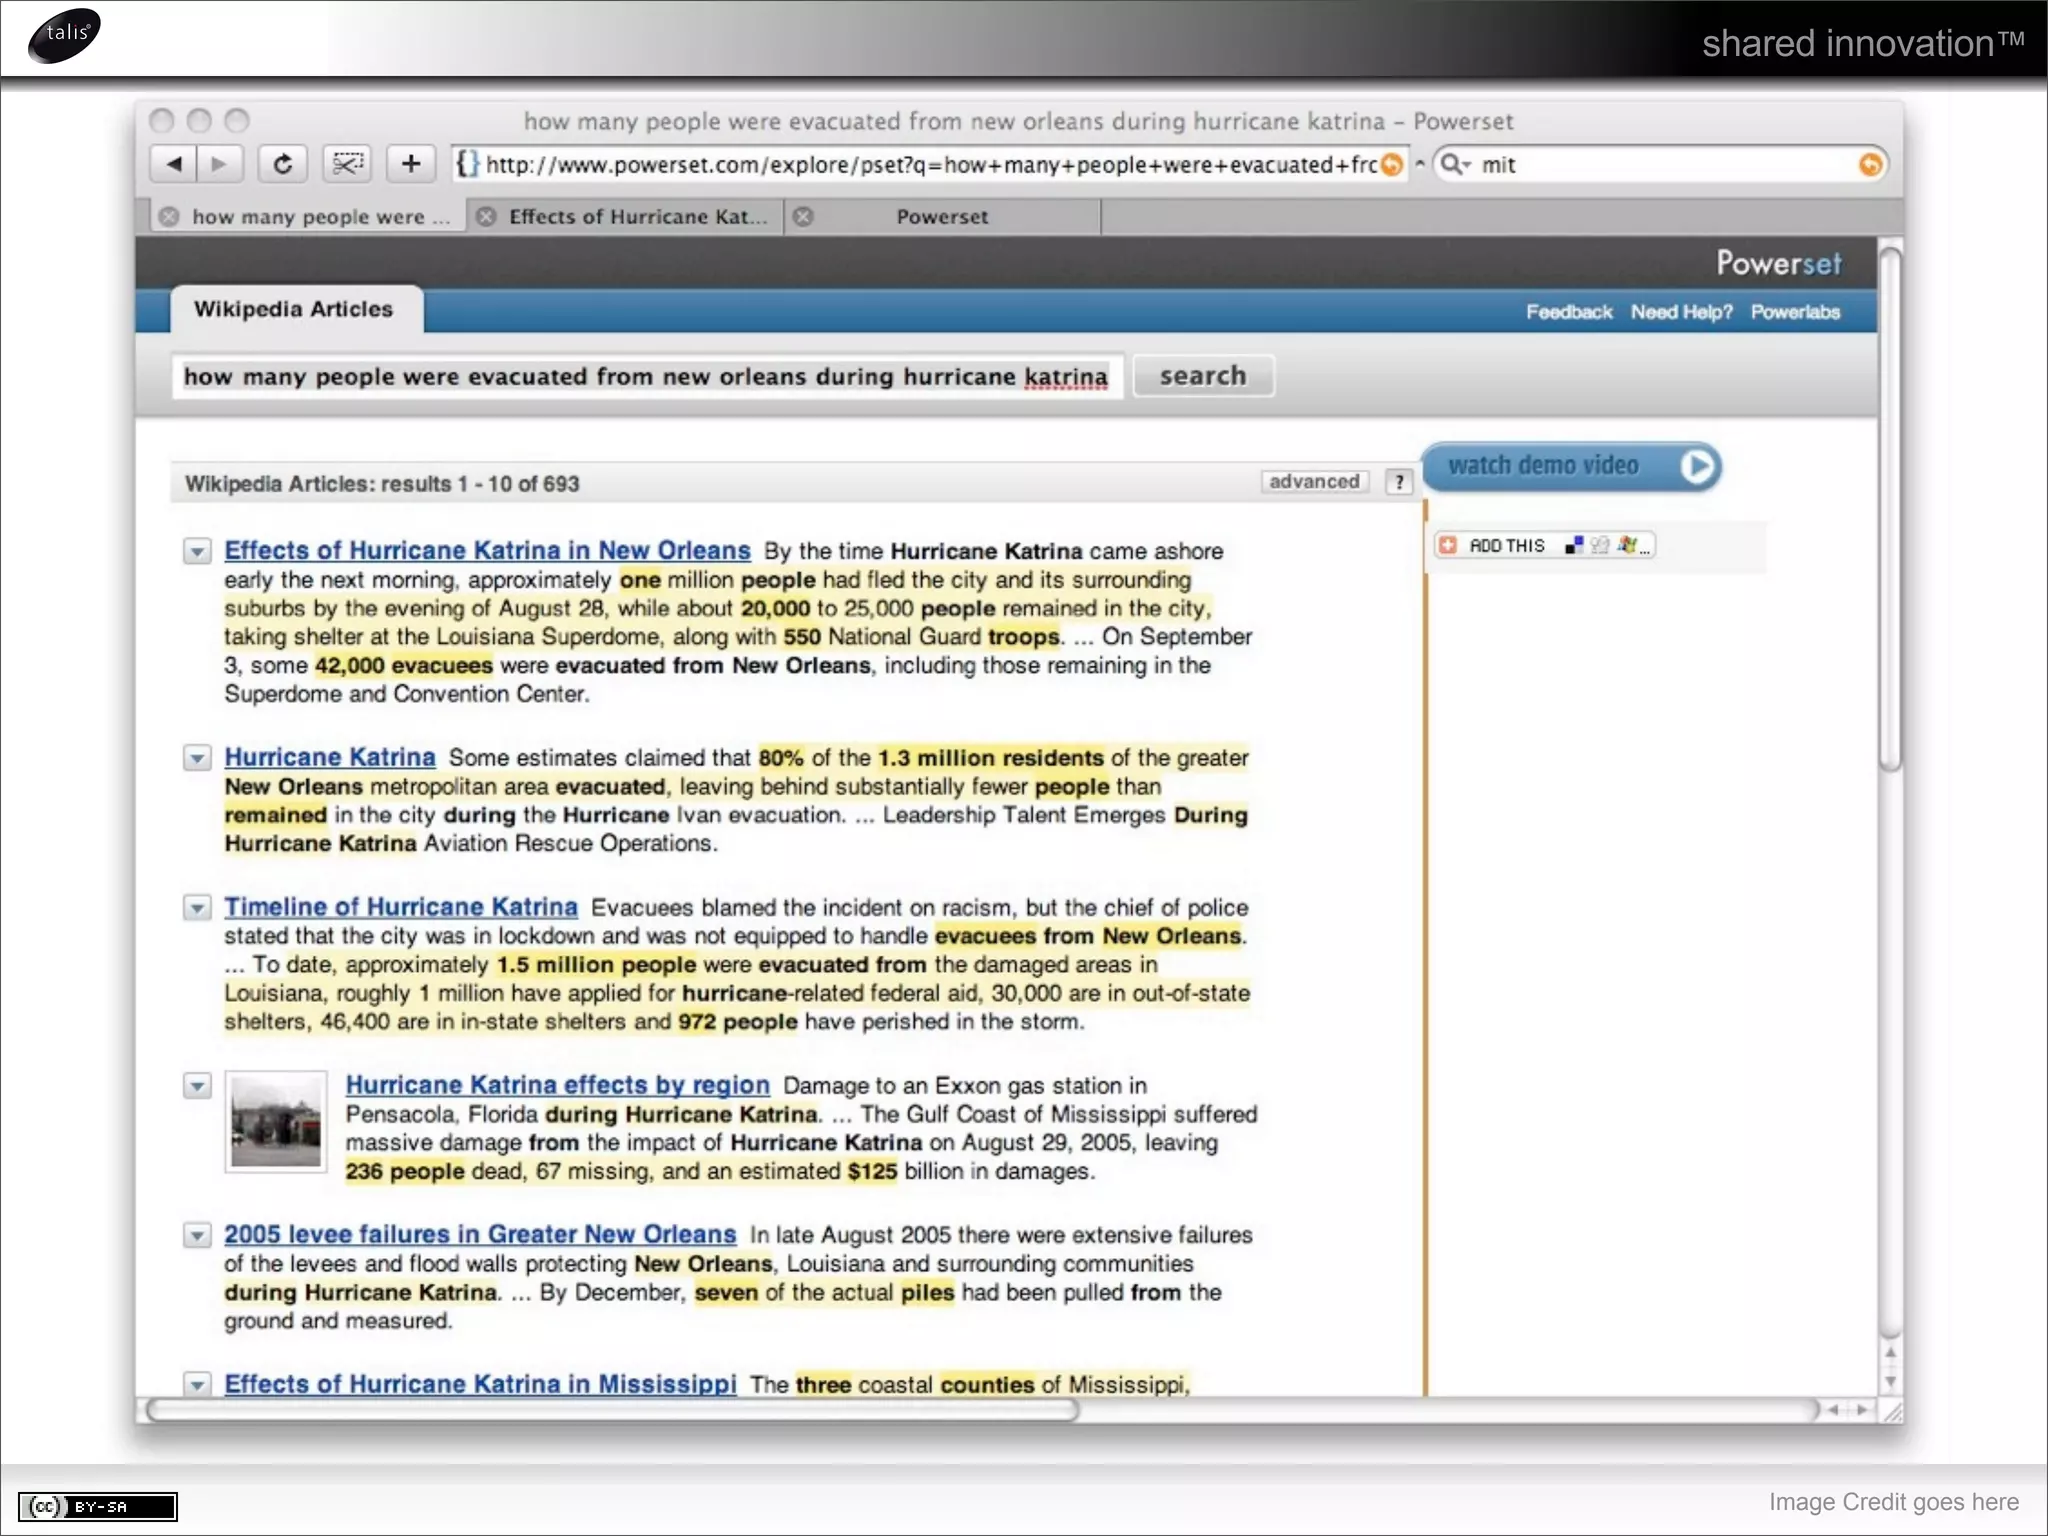Click the Powerset logo

point(1778,263)
